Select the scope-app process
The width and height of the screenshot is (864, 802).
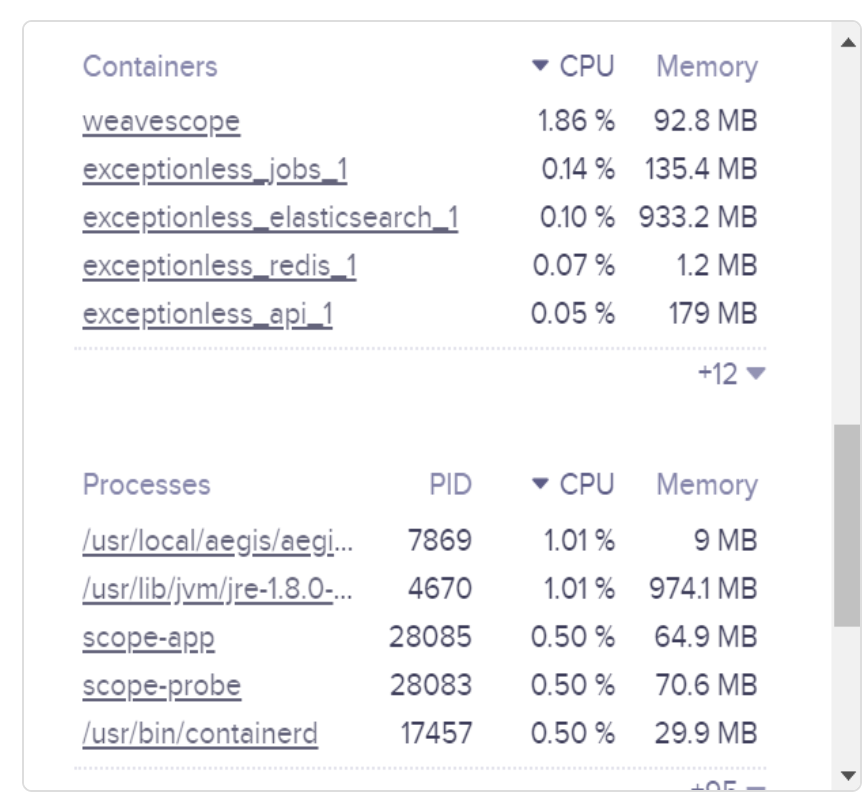pos(149,637)
